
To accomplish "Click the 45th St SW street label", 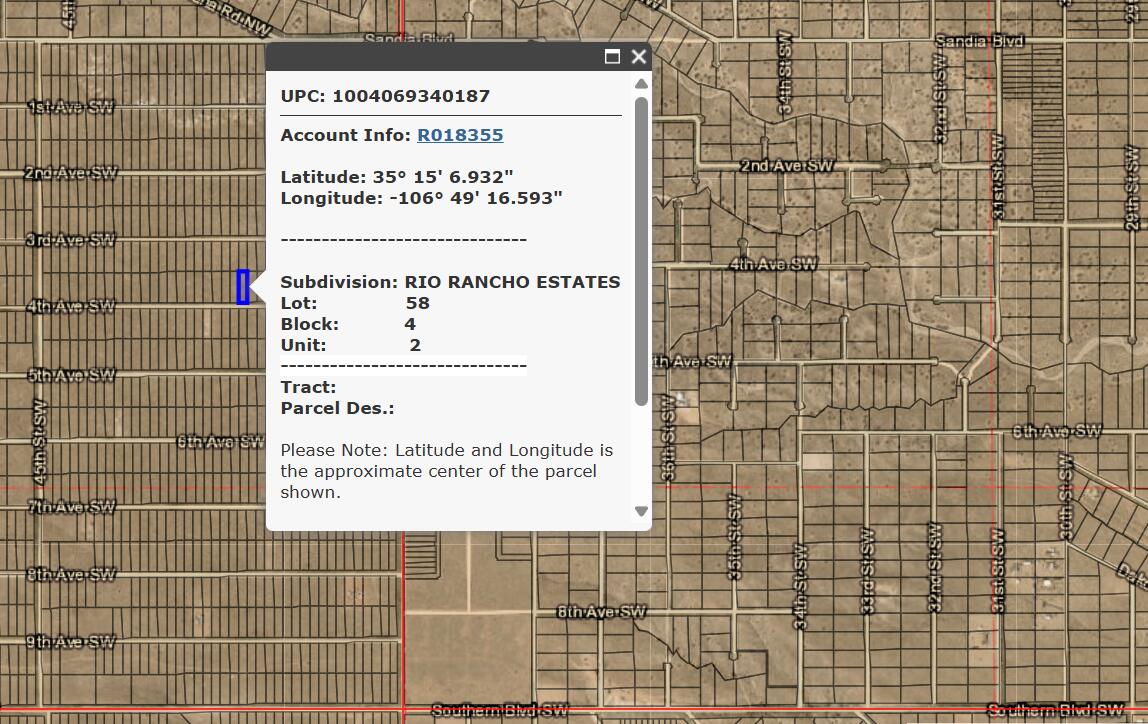I will coord(41,442).
